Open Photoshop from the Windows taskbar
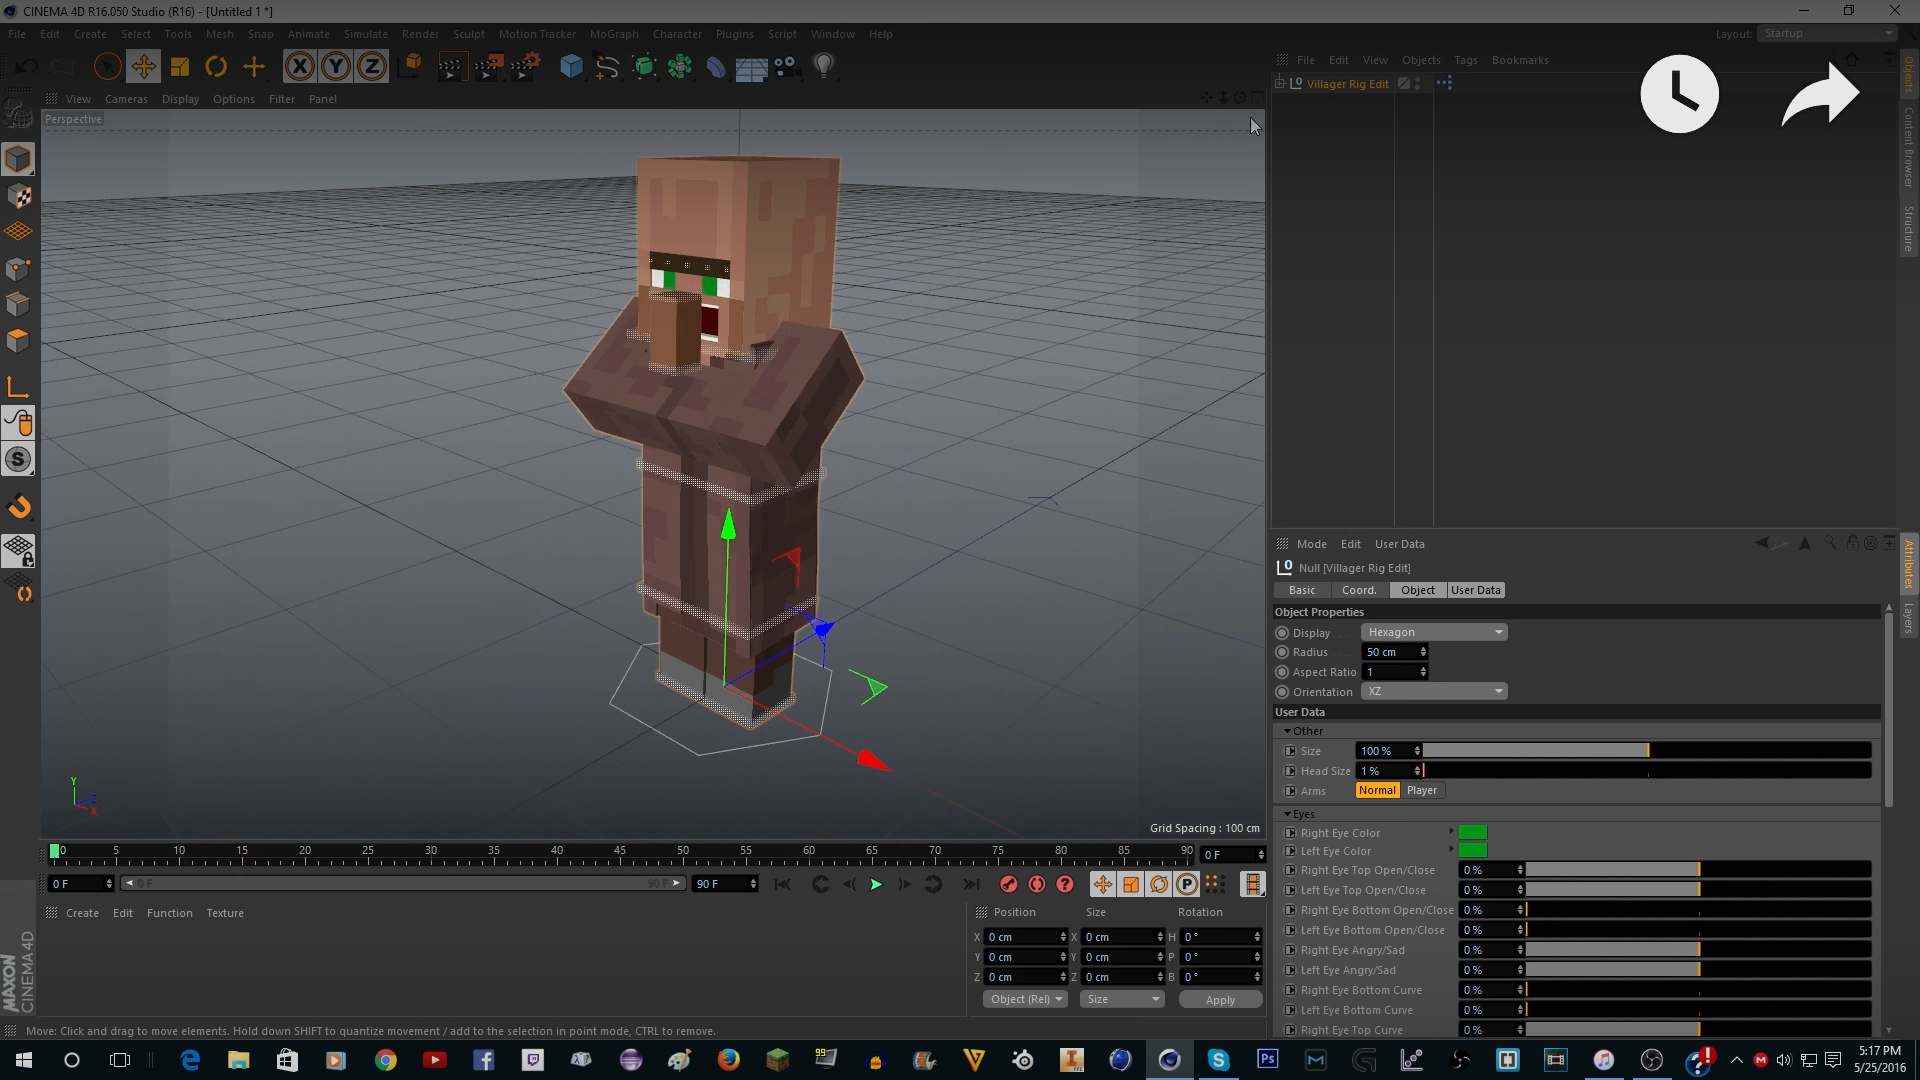 click(1267, 1059)
